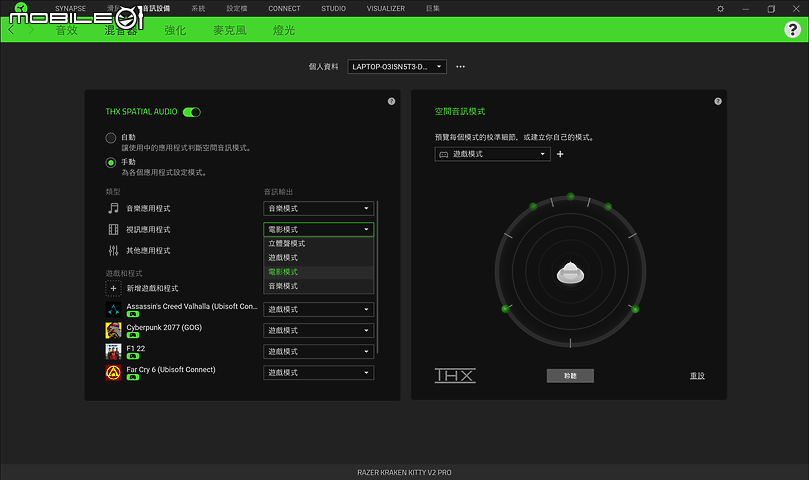The width and height of the screenshot is (809, 480).
Task: Click the F1 22 game icon
Action: [114, 351]
